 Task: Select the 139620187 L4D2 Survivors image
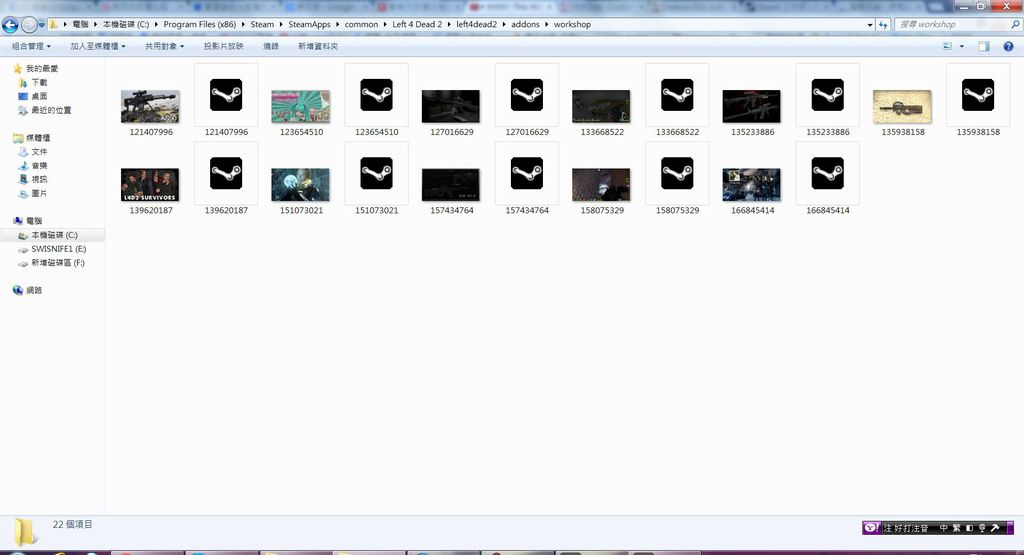(150, 185)
